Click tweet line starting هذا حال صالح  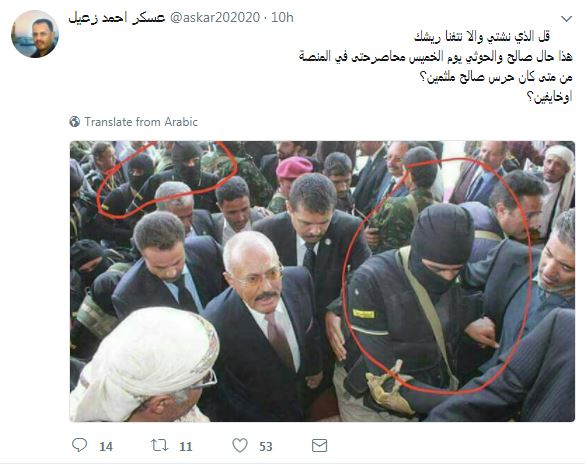(x=436, y=57)
